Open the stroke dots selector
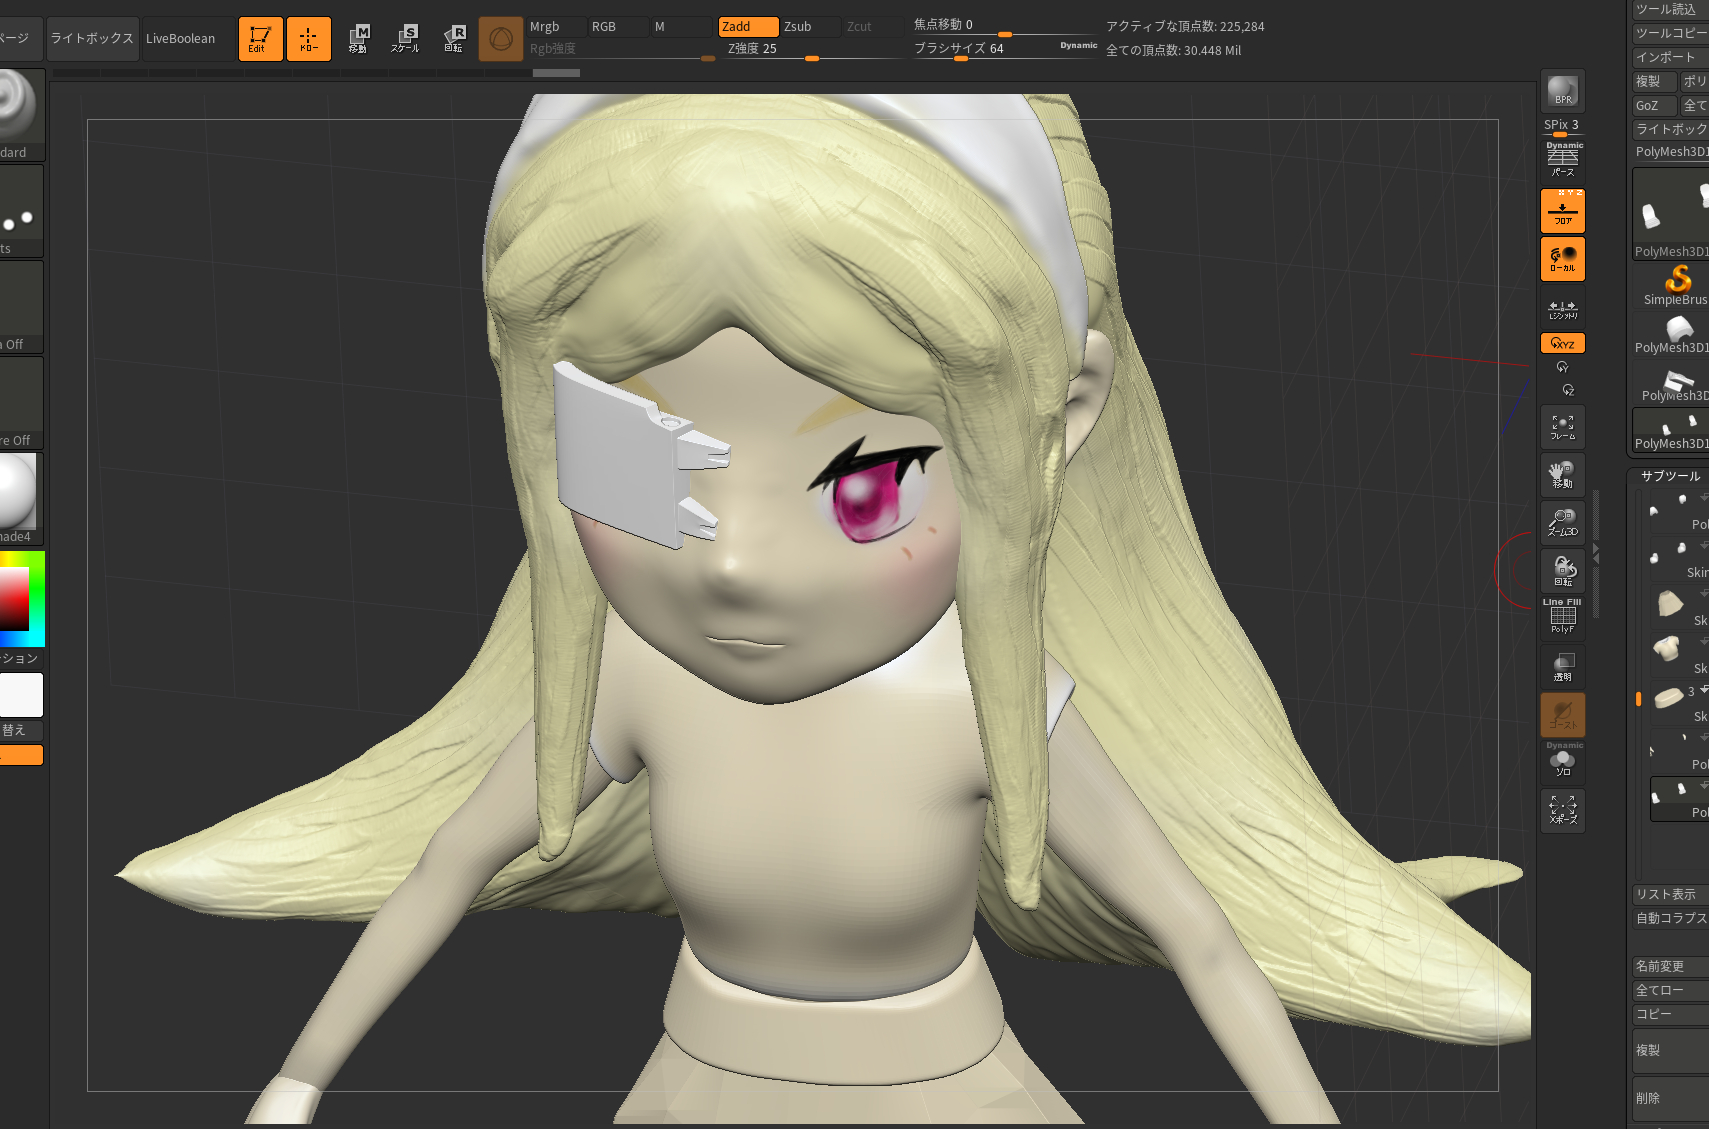 click(21, 210)
